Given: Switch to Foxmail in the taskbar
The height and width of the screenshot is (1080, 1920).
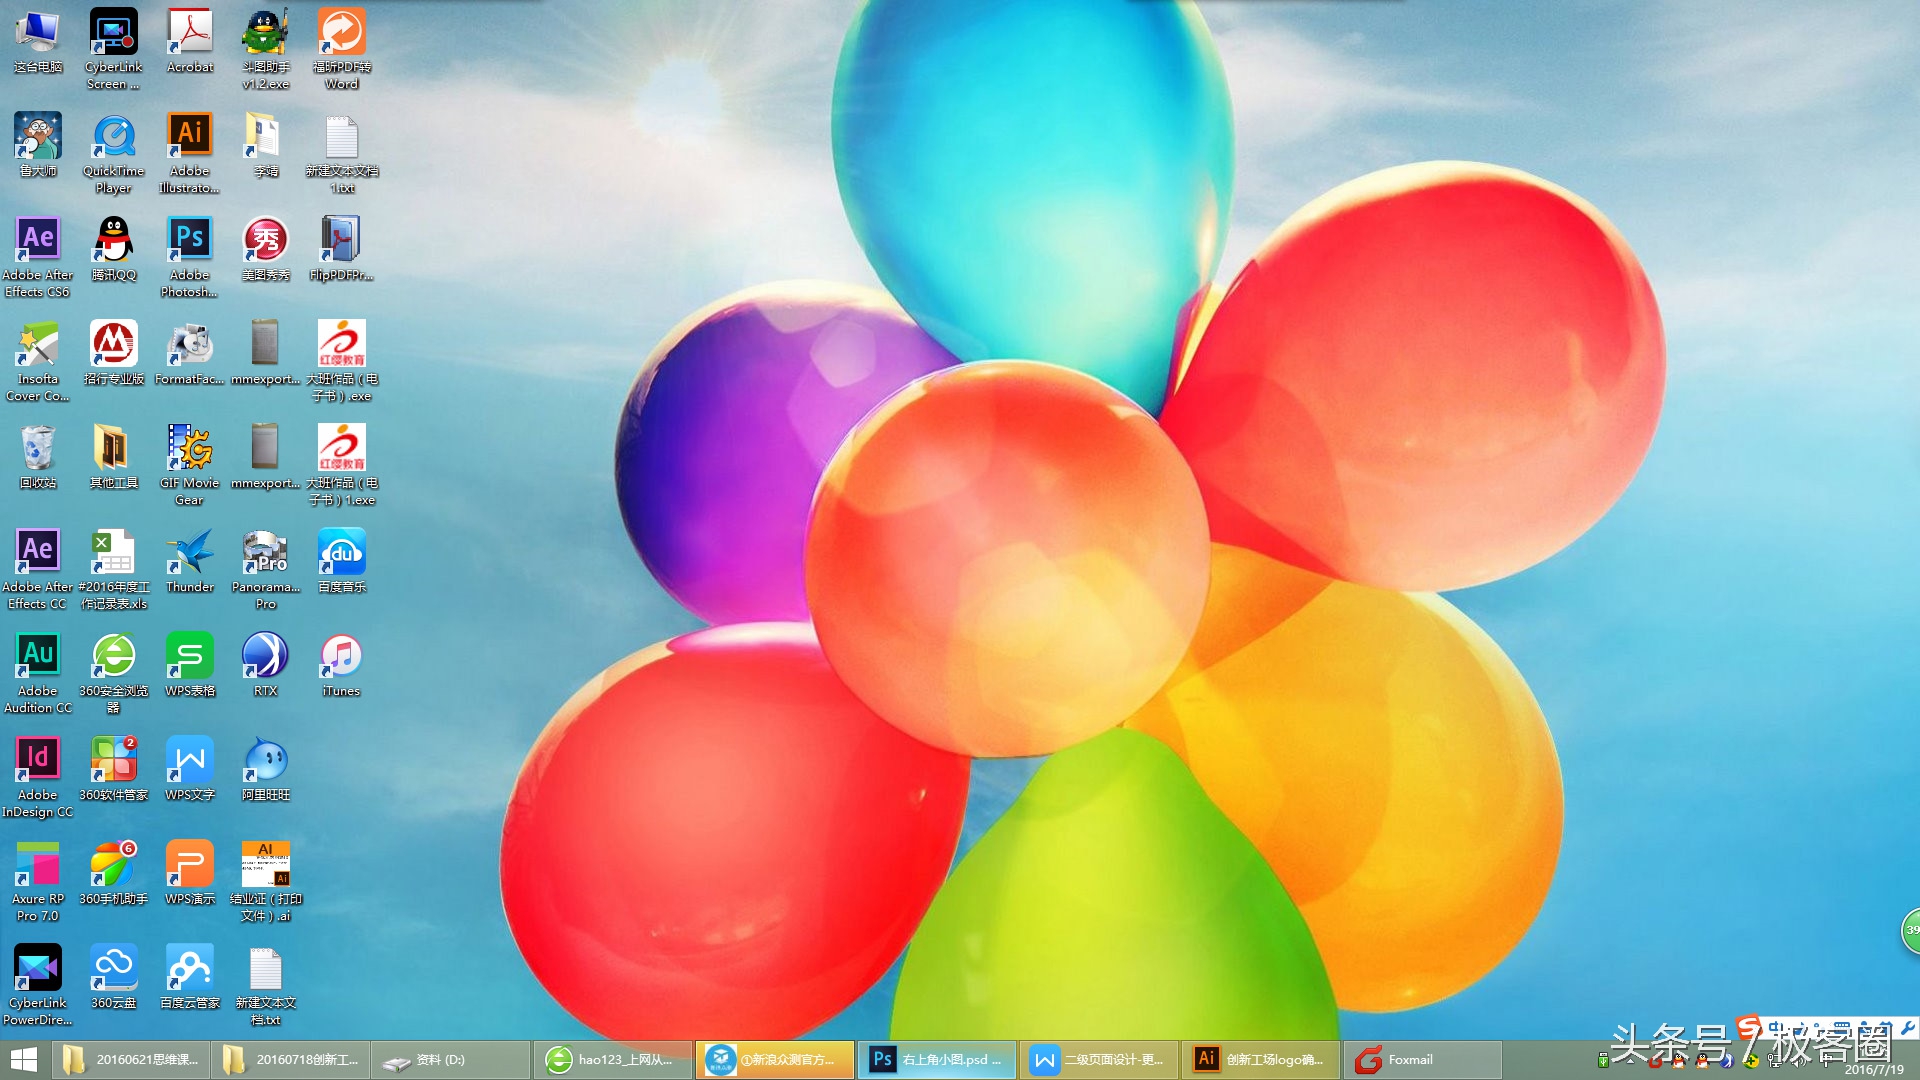Looking at the screenshot, I should pos(1420,1060).
